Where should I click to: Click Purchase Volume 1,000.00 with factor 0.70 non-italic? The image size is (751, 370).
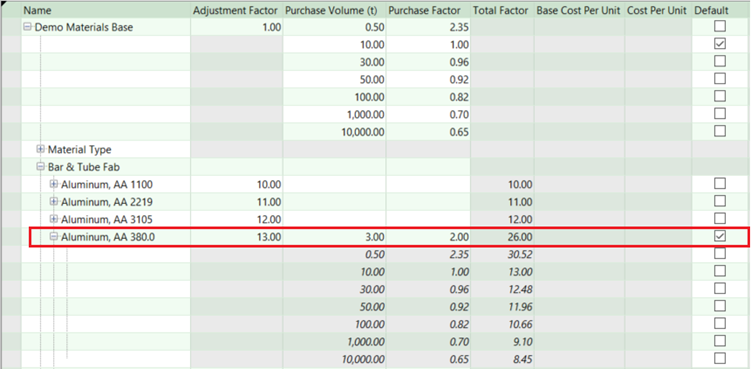pos(334,115)
